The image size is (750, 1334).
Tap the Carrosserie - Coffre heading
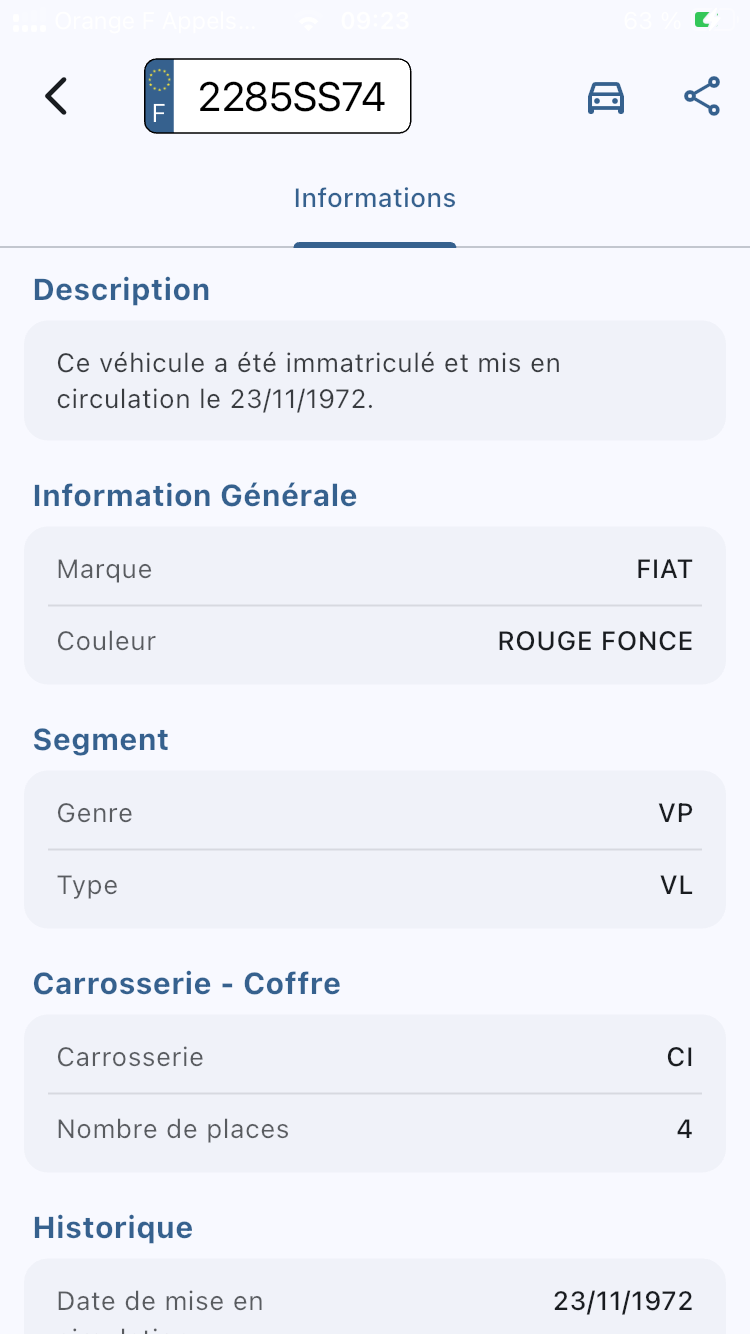(x=187, y=984)
